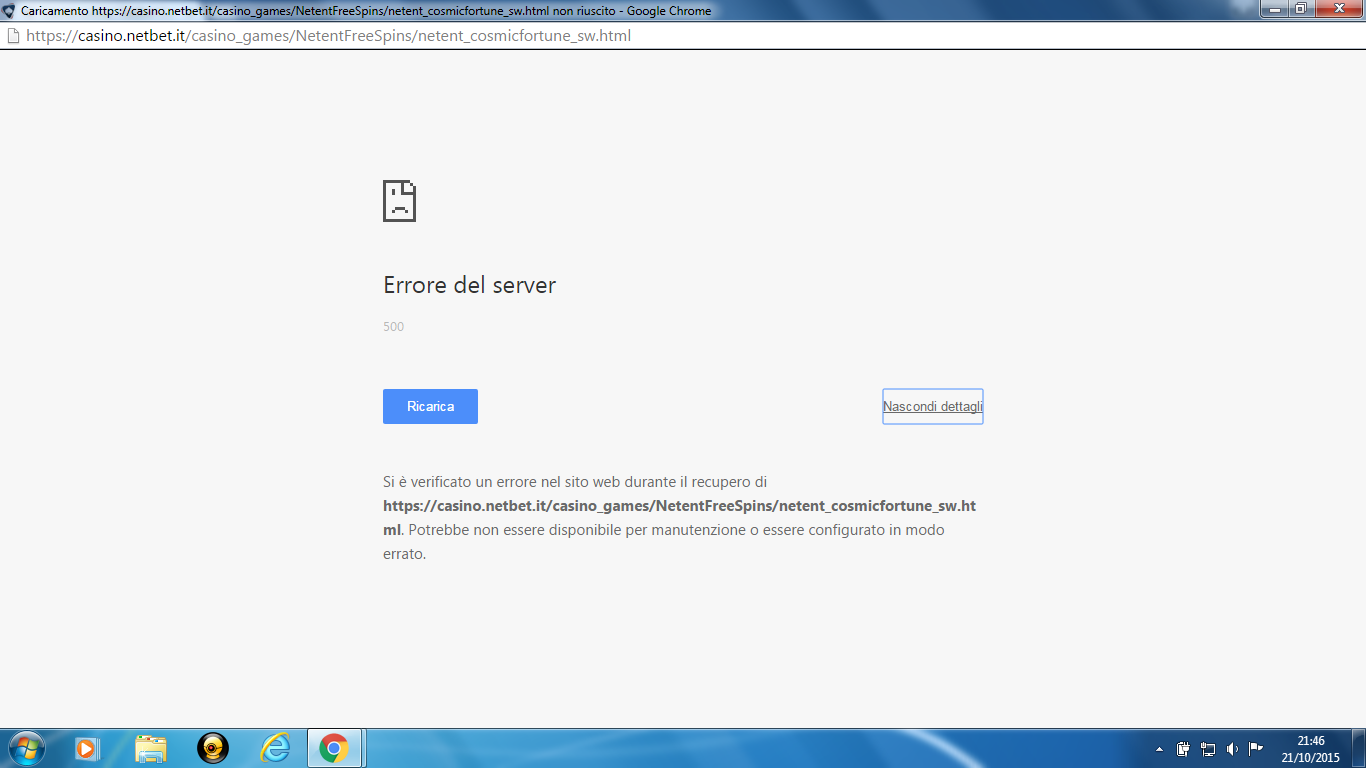Click the Show desktop strip

(1359, 748)
